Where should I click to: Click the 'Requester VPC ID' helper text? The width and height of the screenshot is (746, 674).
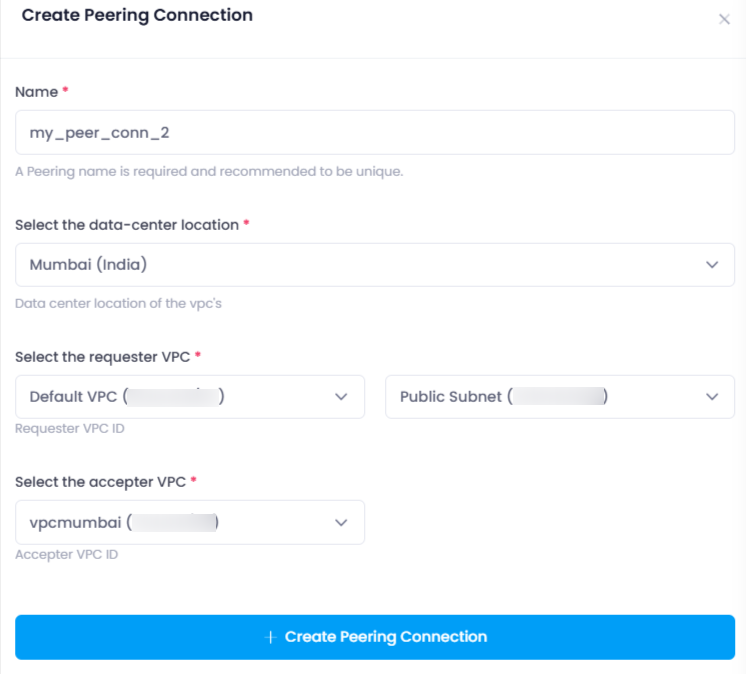[x=70, y=429]
